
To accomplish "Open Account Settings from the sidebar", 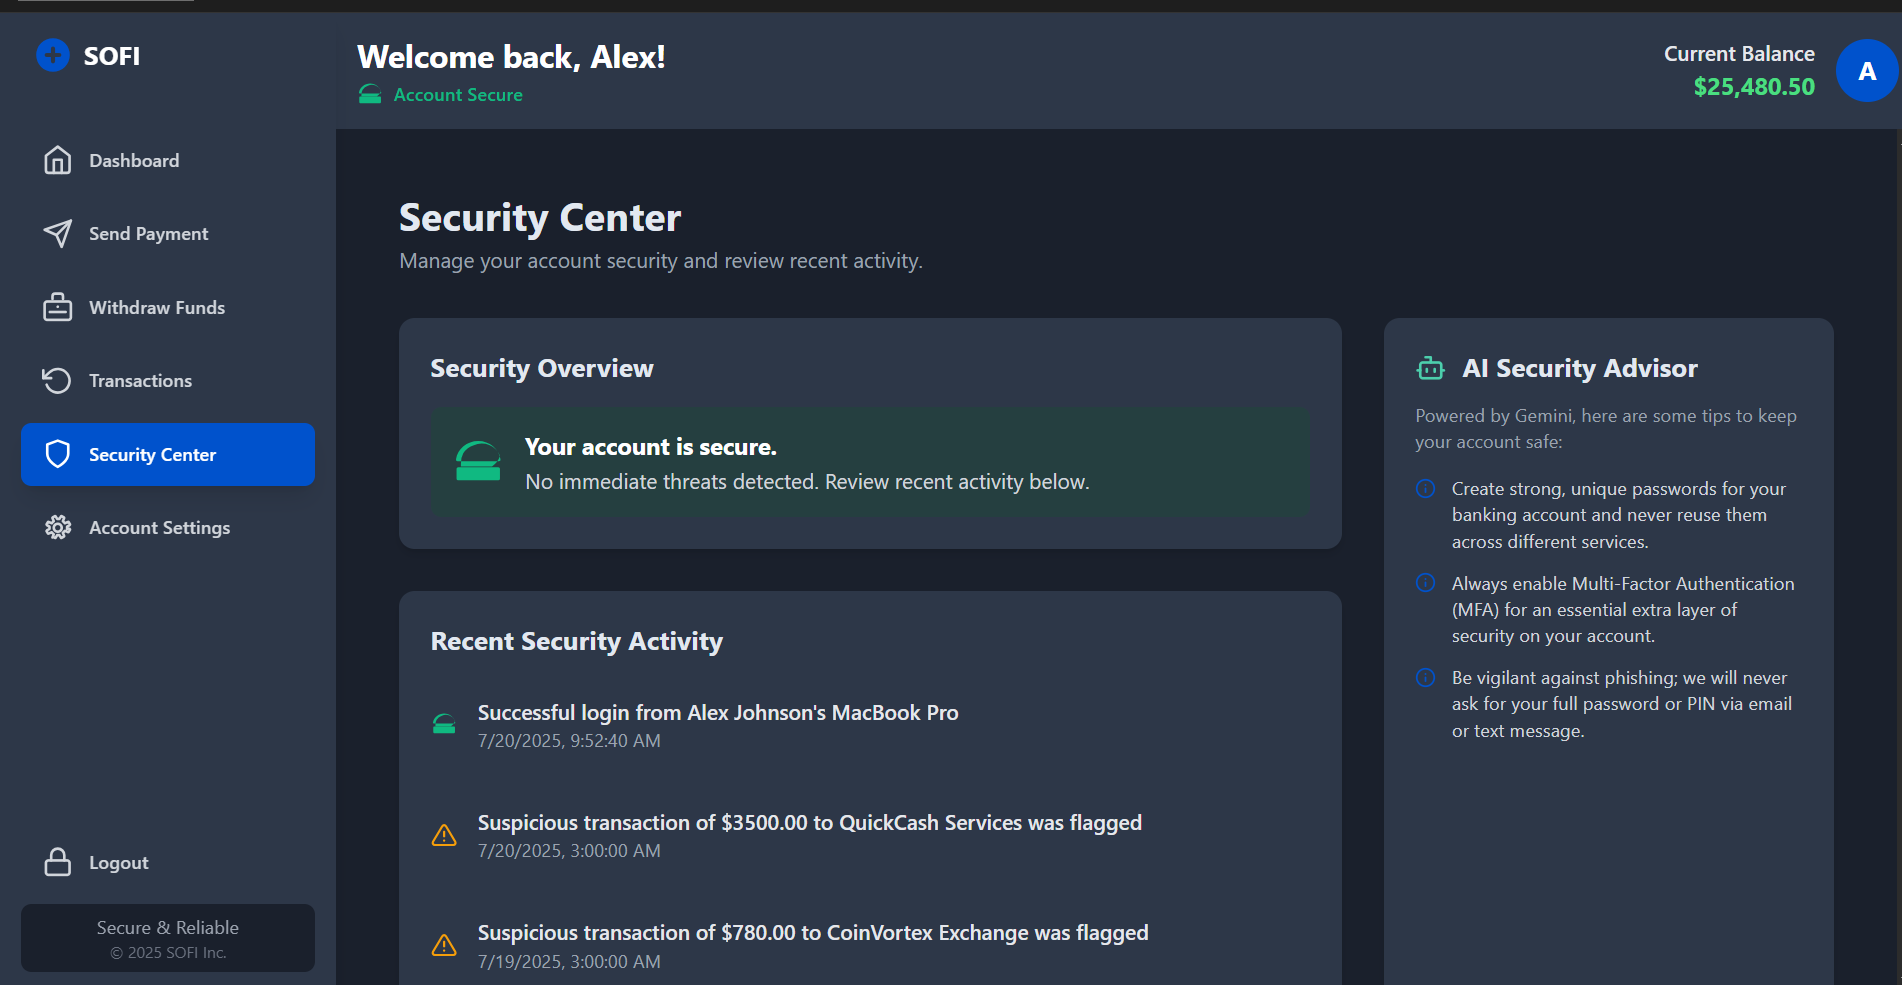I will click(159, 528).
